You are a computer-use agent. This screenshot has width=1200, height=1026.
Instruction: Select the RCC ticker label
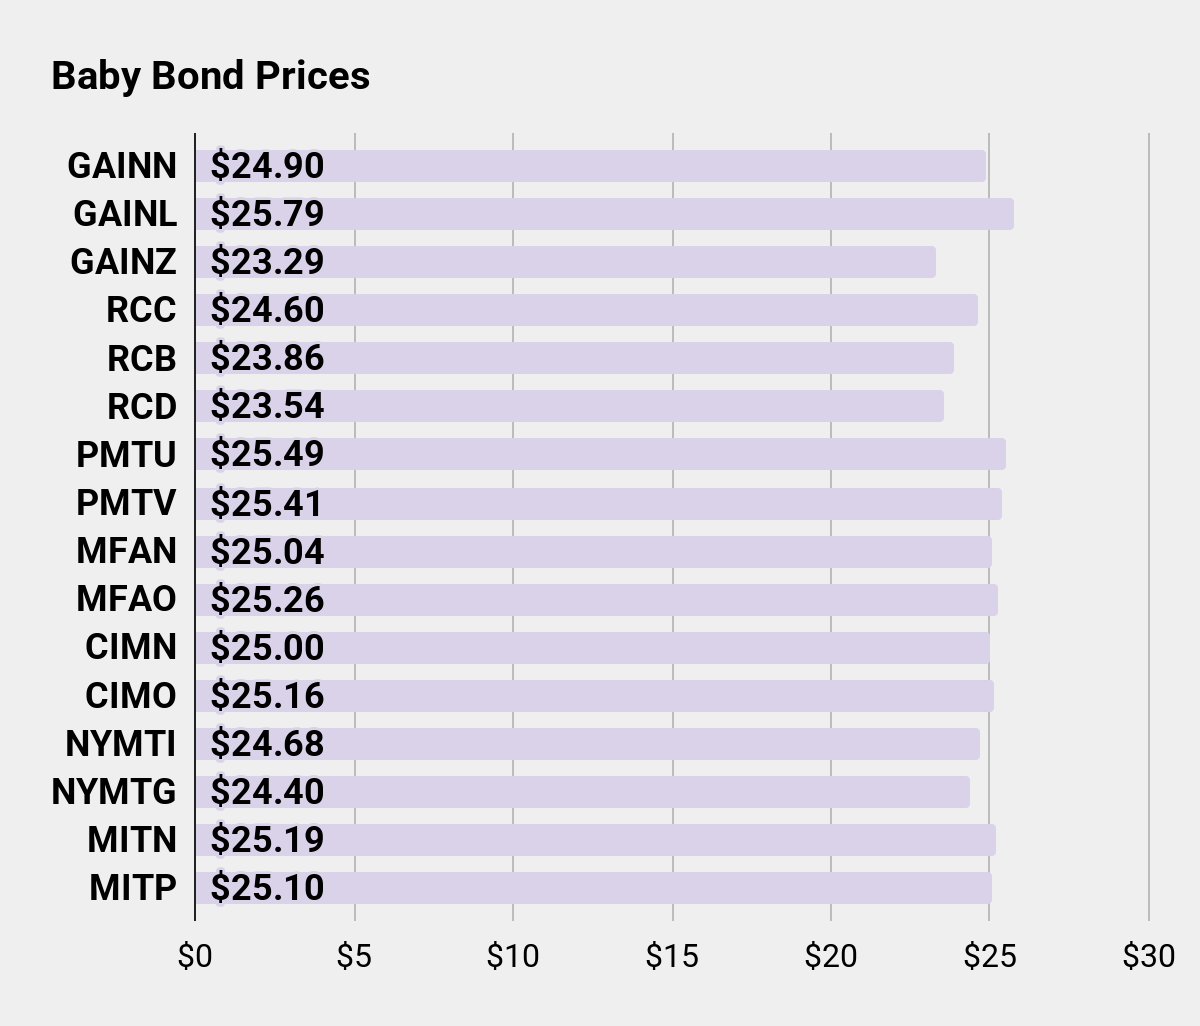(x=141, y=310)
